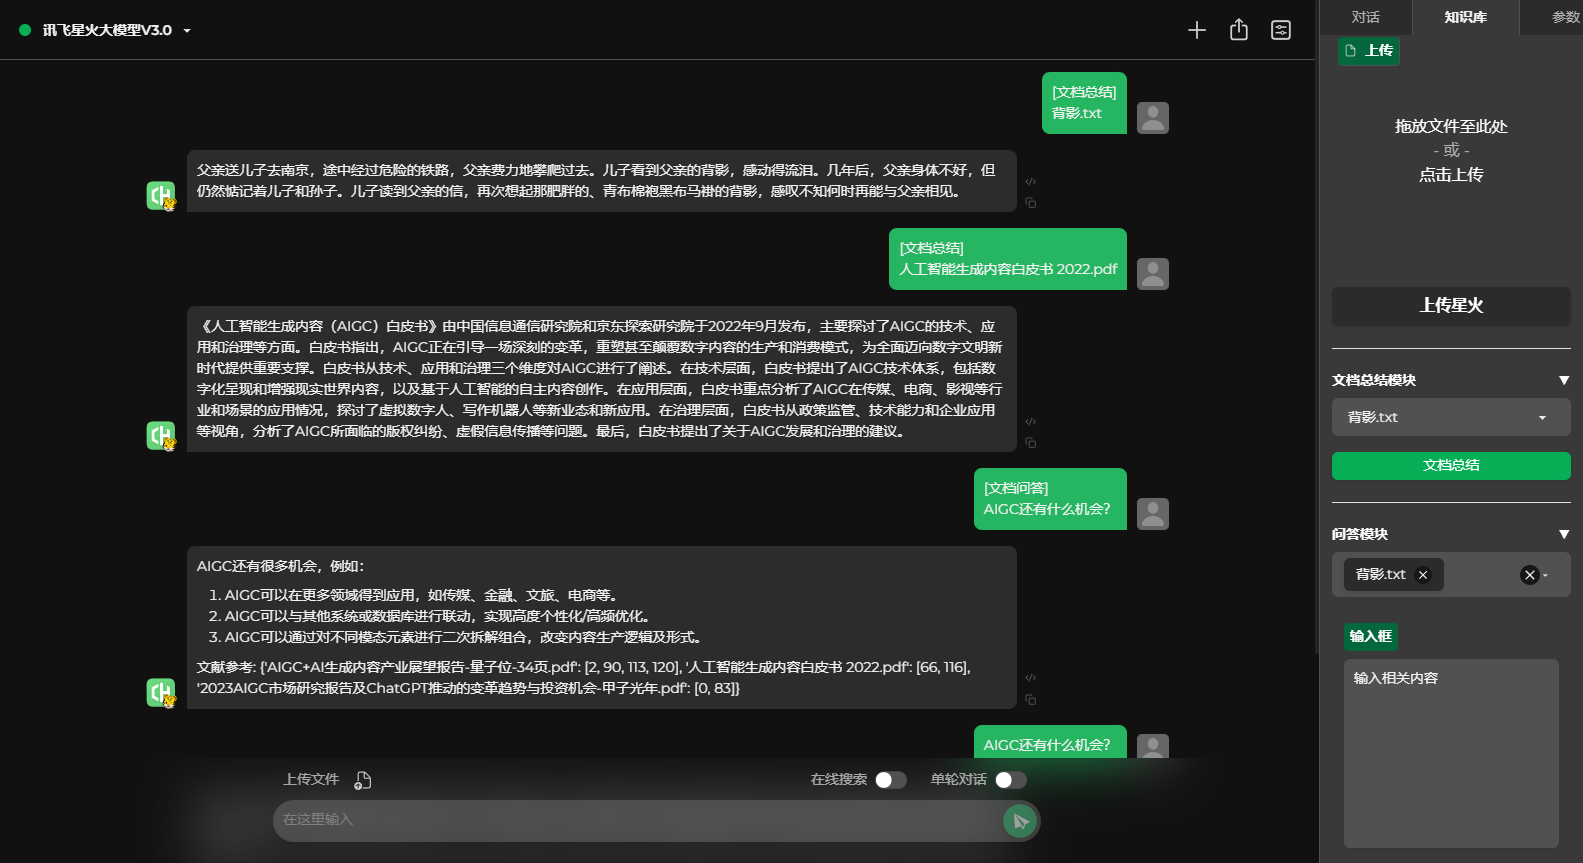Open the settings sliders icon in header
Image resolution: width=1583 pixels, height=863 pixels.
pyautogui.click(x=1281, y=30)
